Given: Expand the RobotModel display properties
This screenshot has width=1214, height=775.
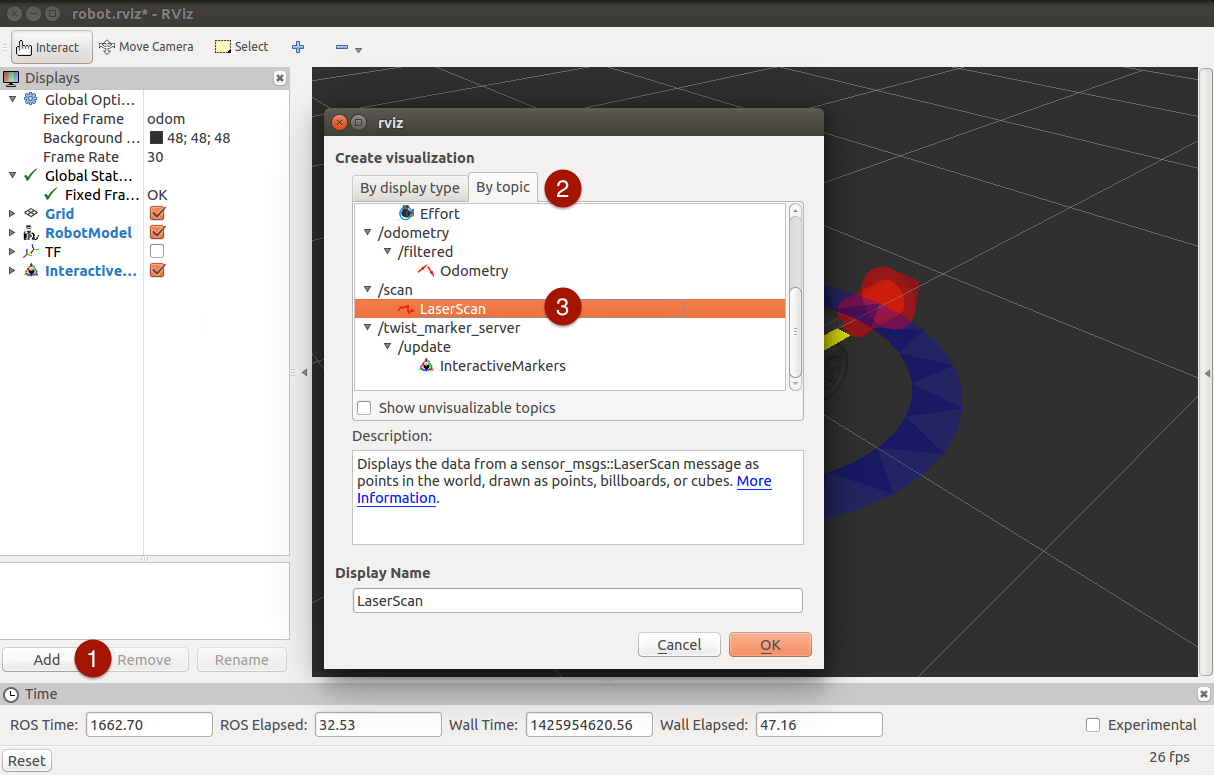Looking at the screenshot, I should pos(12,233).
